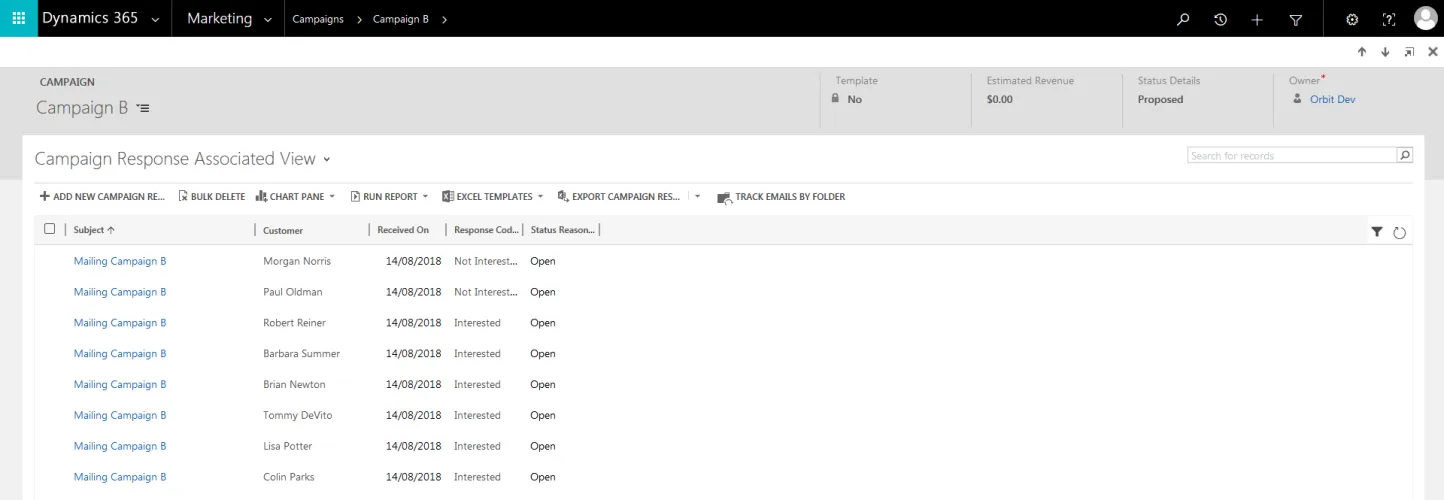Open Mailing Campaign B for Robert Reiner
Screen dimensions: 1444x500
point(120,323)
